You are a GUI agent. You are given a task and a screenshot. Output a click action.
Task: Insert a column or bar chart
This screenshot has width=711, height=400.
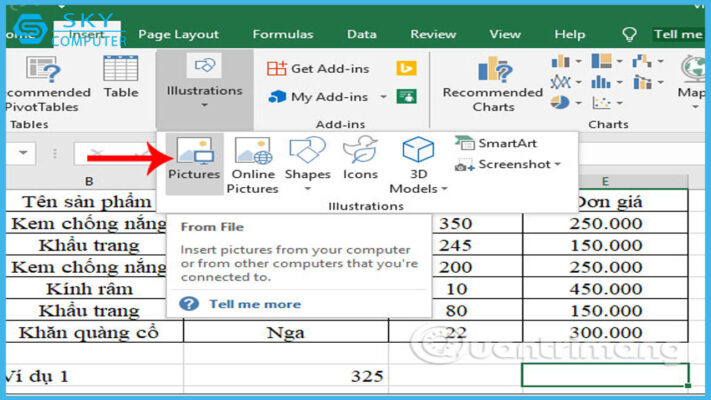pyautogui.click(x=565, y=61)
